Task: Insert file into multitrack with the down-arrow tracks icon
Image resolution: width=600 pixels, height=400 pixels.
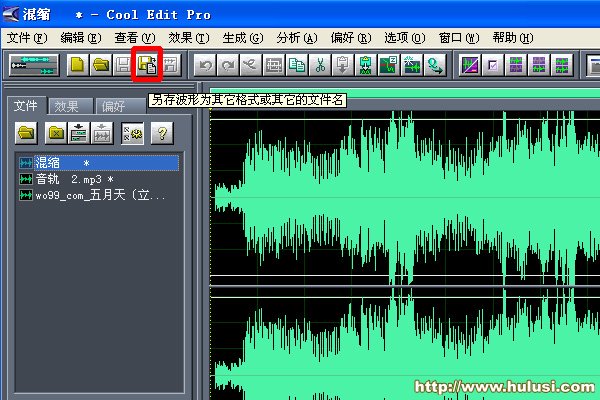Action: tap(79, 133)
